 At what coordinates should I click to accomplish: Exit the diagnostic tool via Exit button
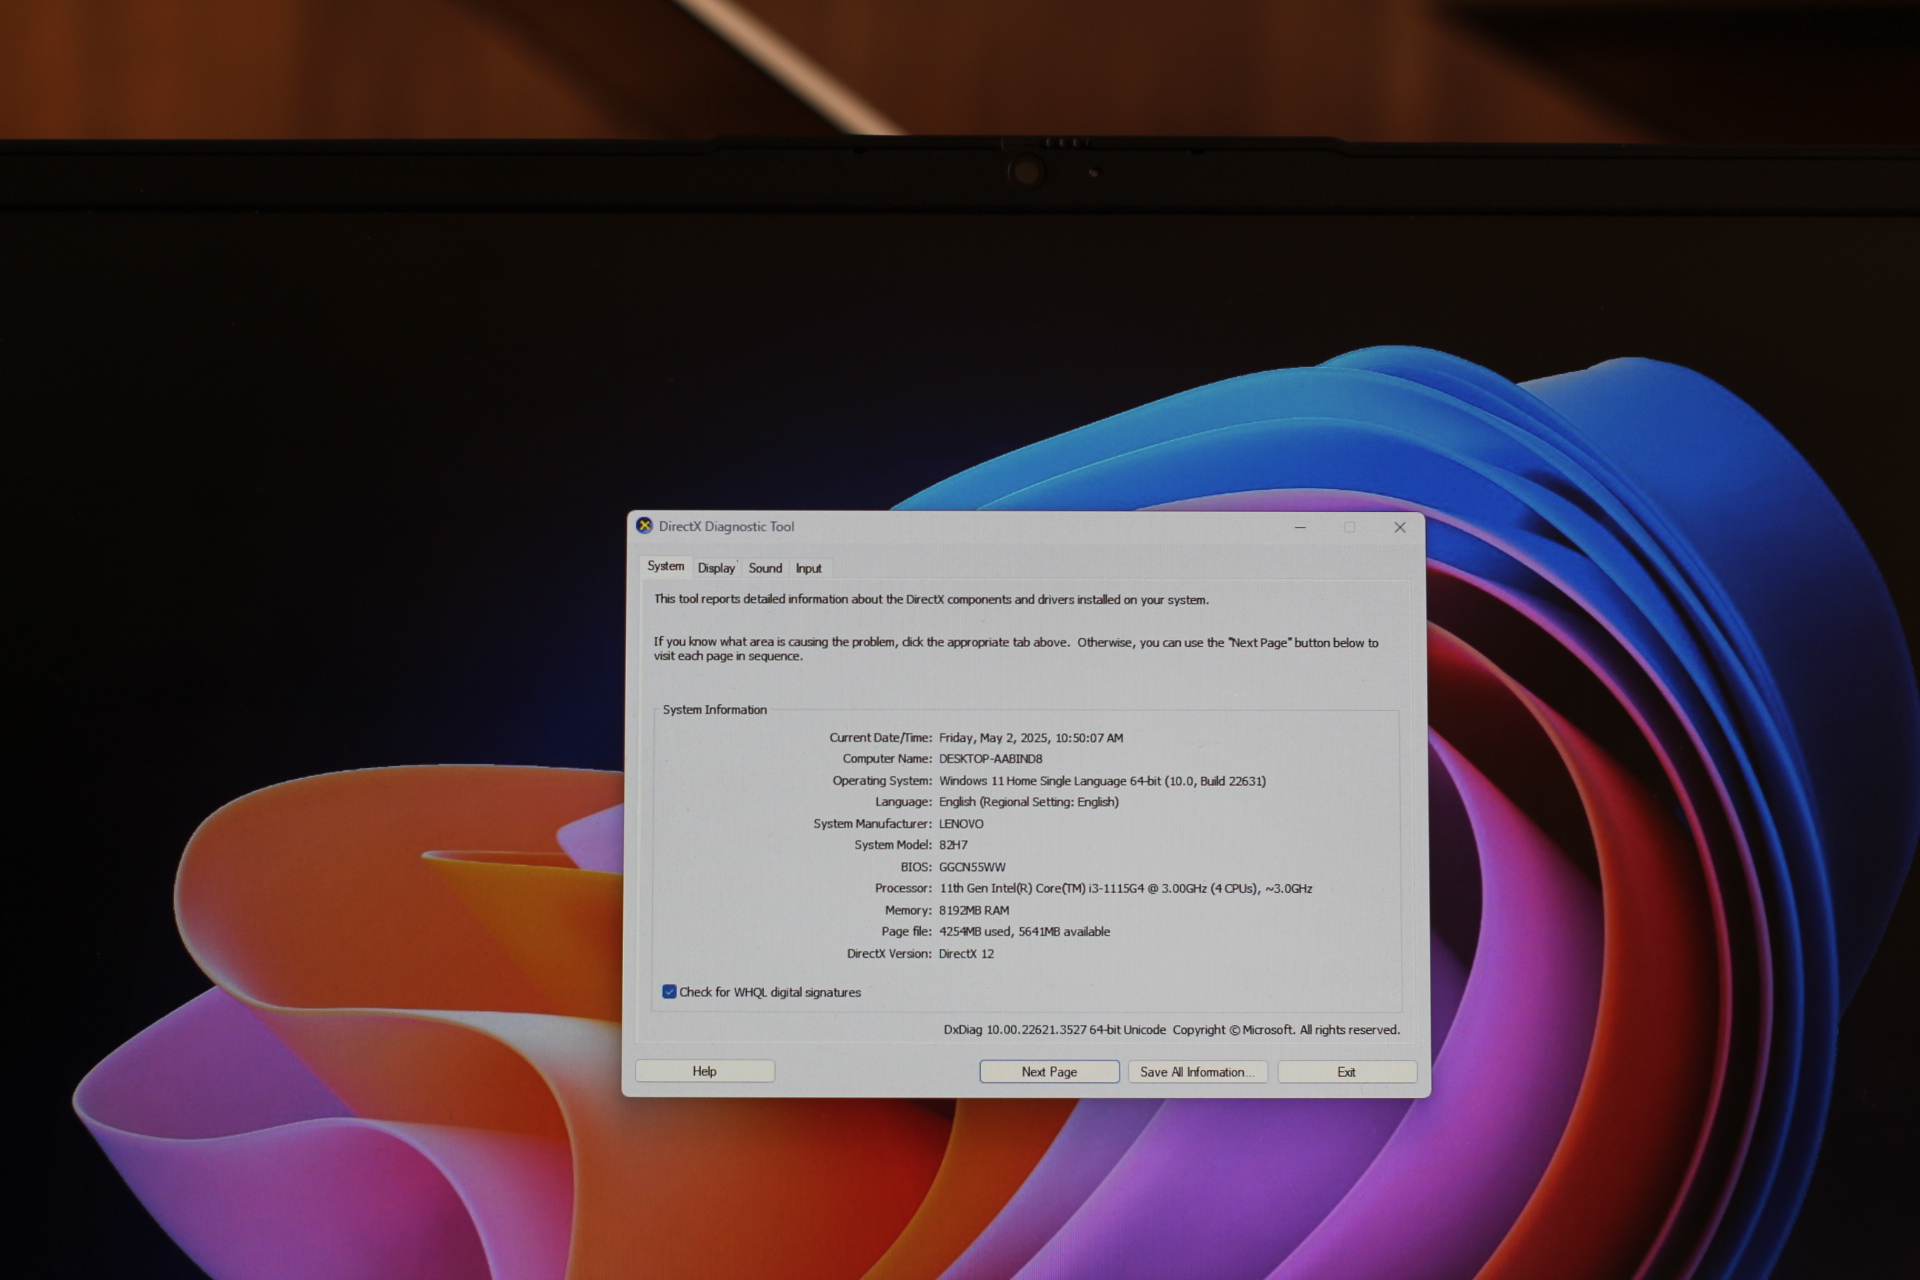click(1346, 1072)
